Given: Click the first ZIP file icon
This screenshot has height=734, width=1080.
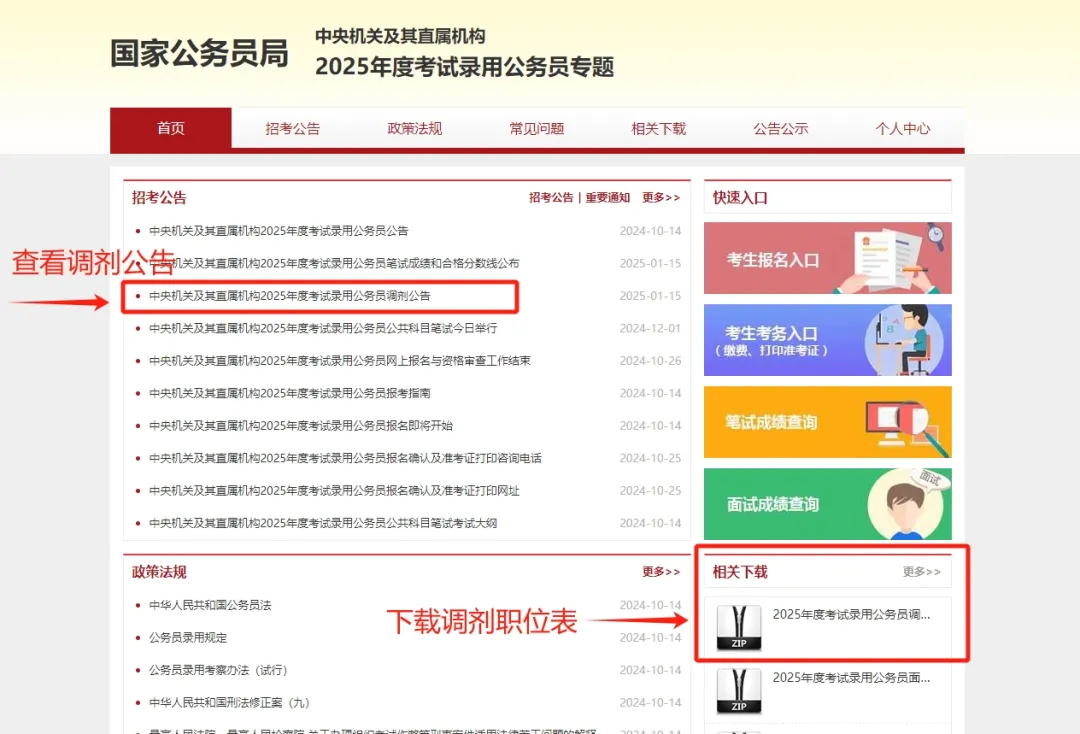Looking at the screenshot, I should (738, 628).
